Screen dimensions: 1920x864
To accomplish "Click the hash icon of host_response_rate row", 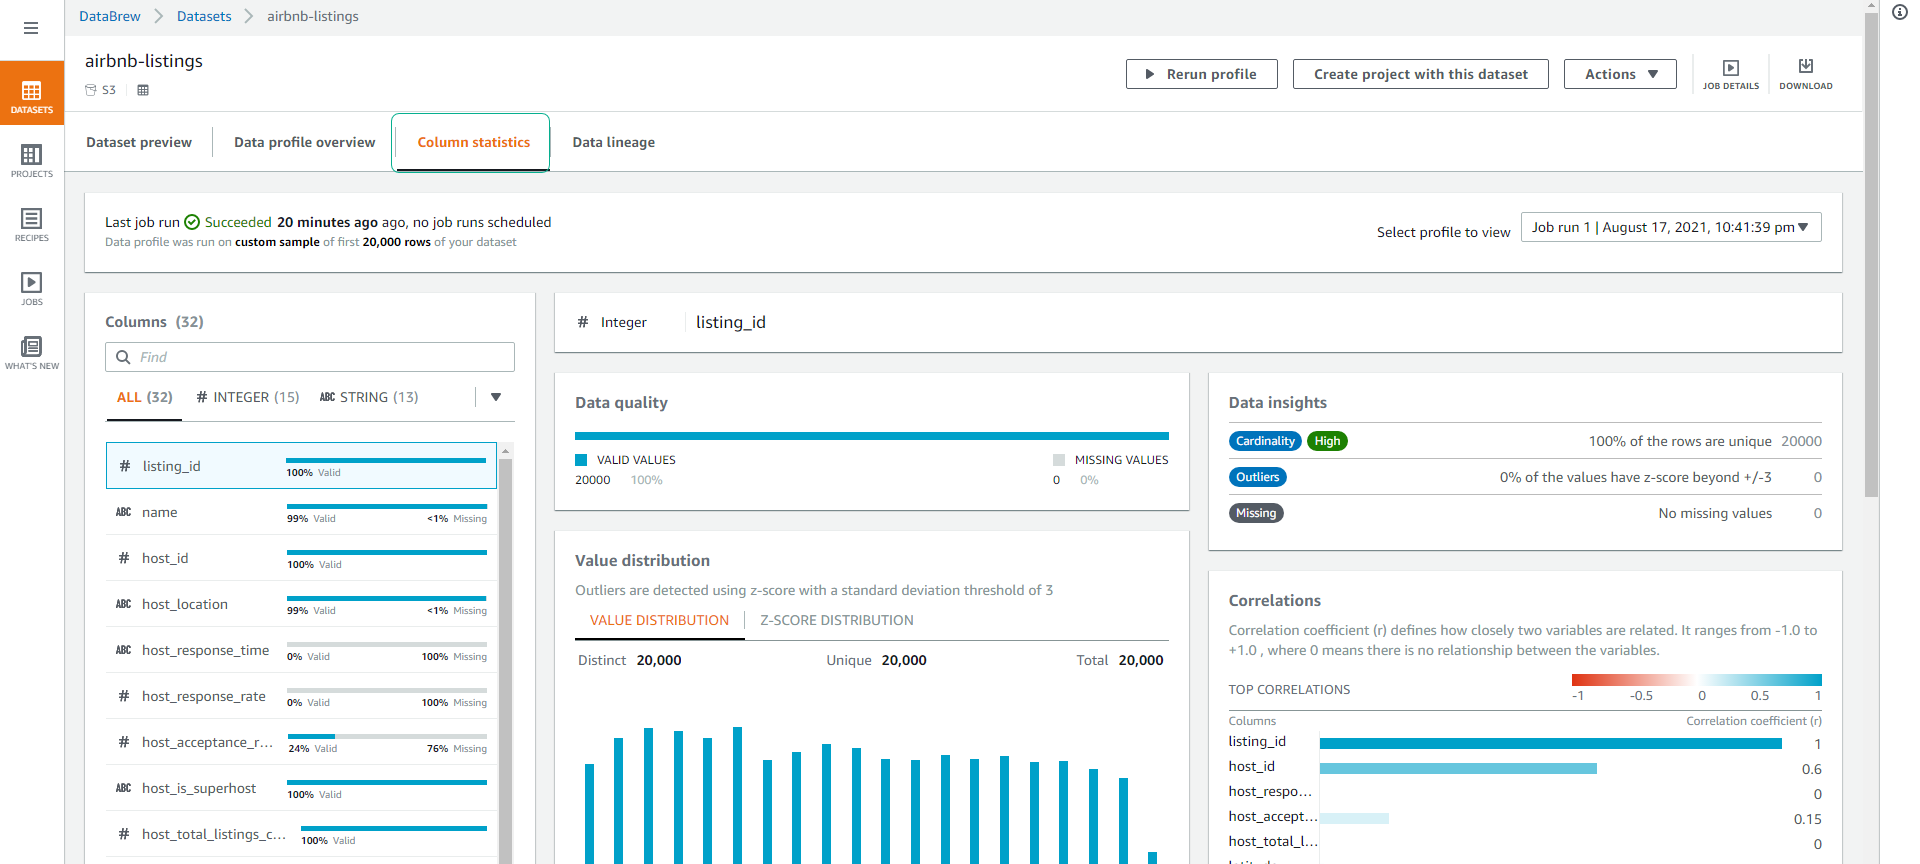I will 124,696.
